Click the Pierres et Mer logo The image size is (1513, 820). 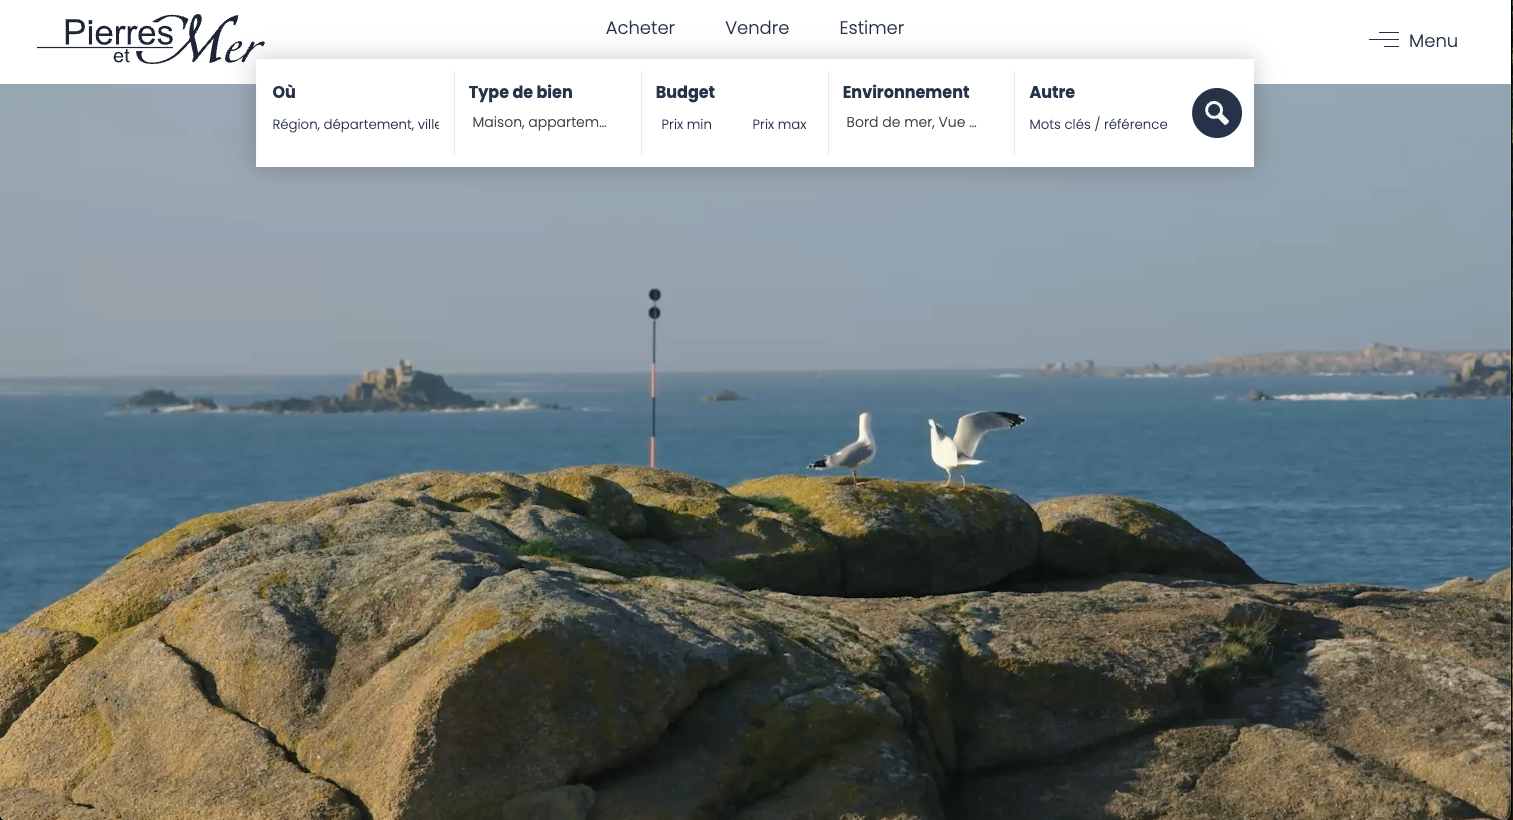pos(151,40)
